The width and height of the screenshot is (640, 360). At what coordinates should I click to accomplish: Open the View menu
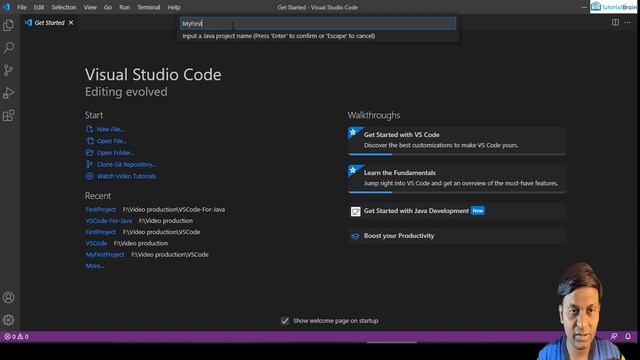coord(90,7)
